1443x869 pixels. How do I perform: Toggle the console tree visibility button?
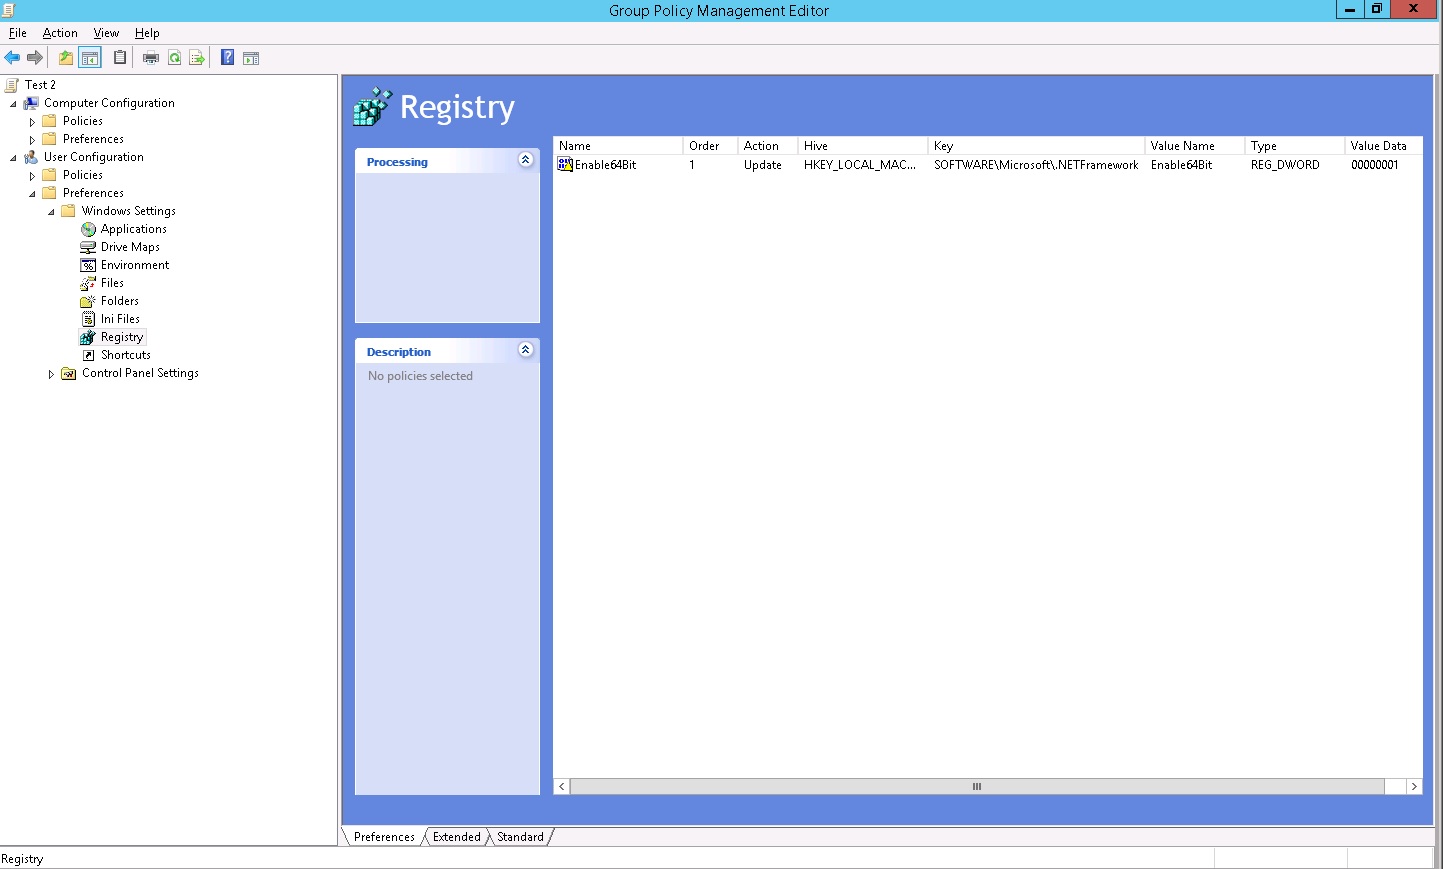[x=90, y=57]
